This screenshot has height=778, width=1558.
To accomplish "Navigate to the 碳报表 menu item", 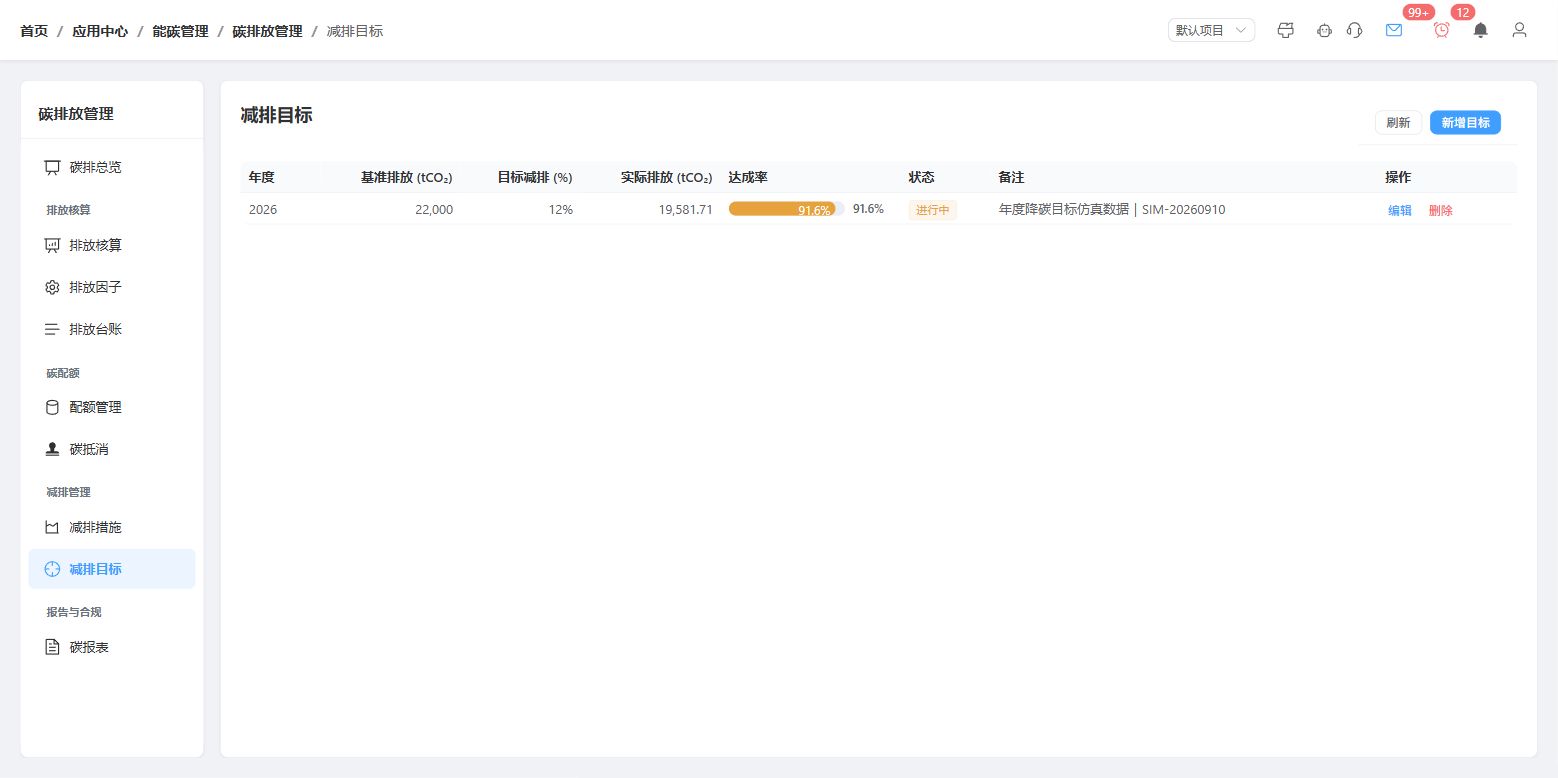I will (112, 647).
